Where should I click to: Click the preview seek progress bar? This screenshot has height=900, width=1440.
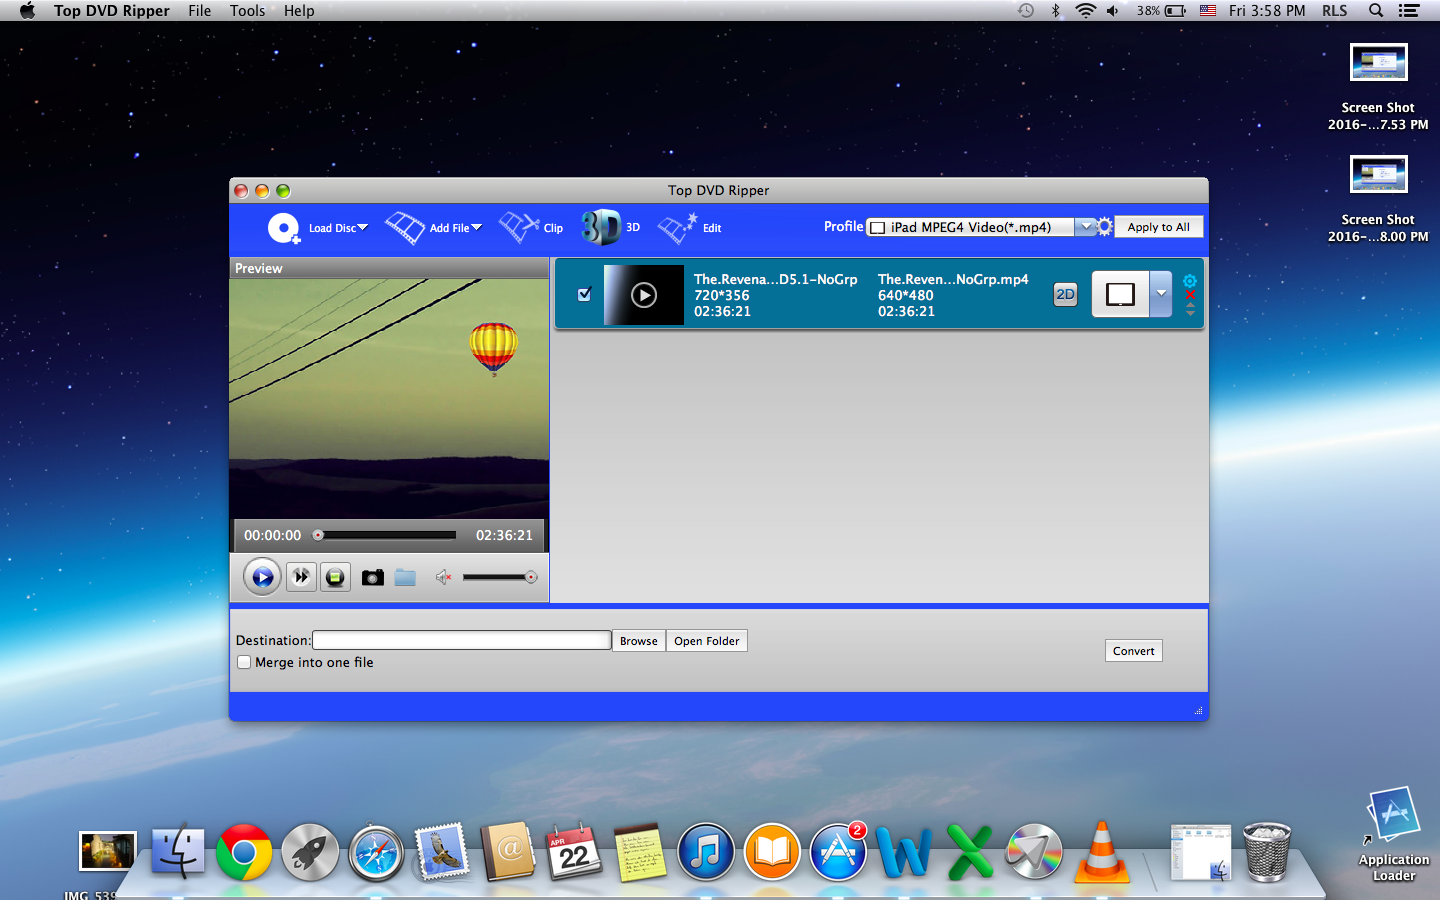(x=385, y=535)
